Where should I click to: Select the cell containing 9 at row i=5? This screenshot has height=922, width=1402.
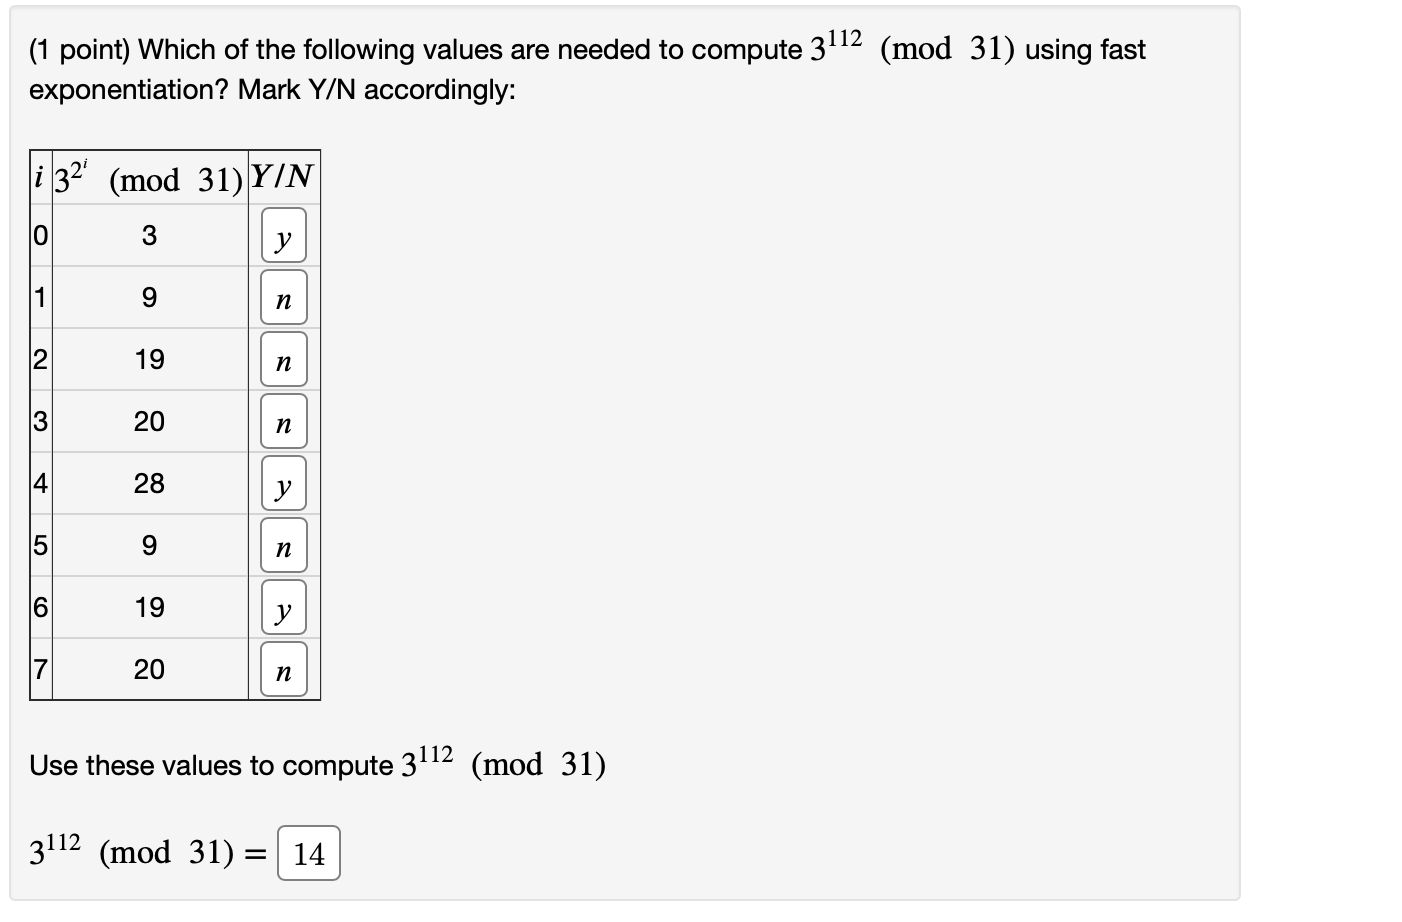click(x=148, y=546)
